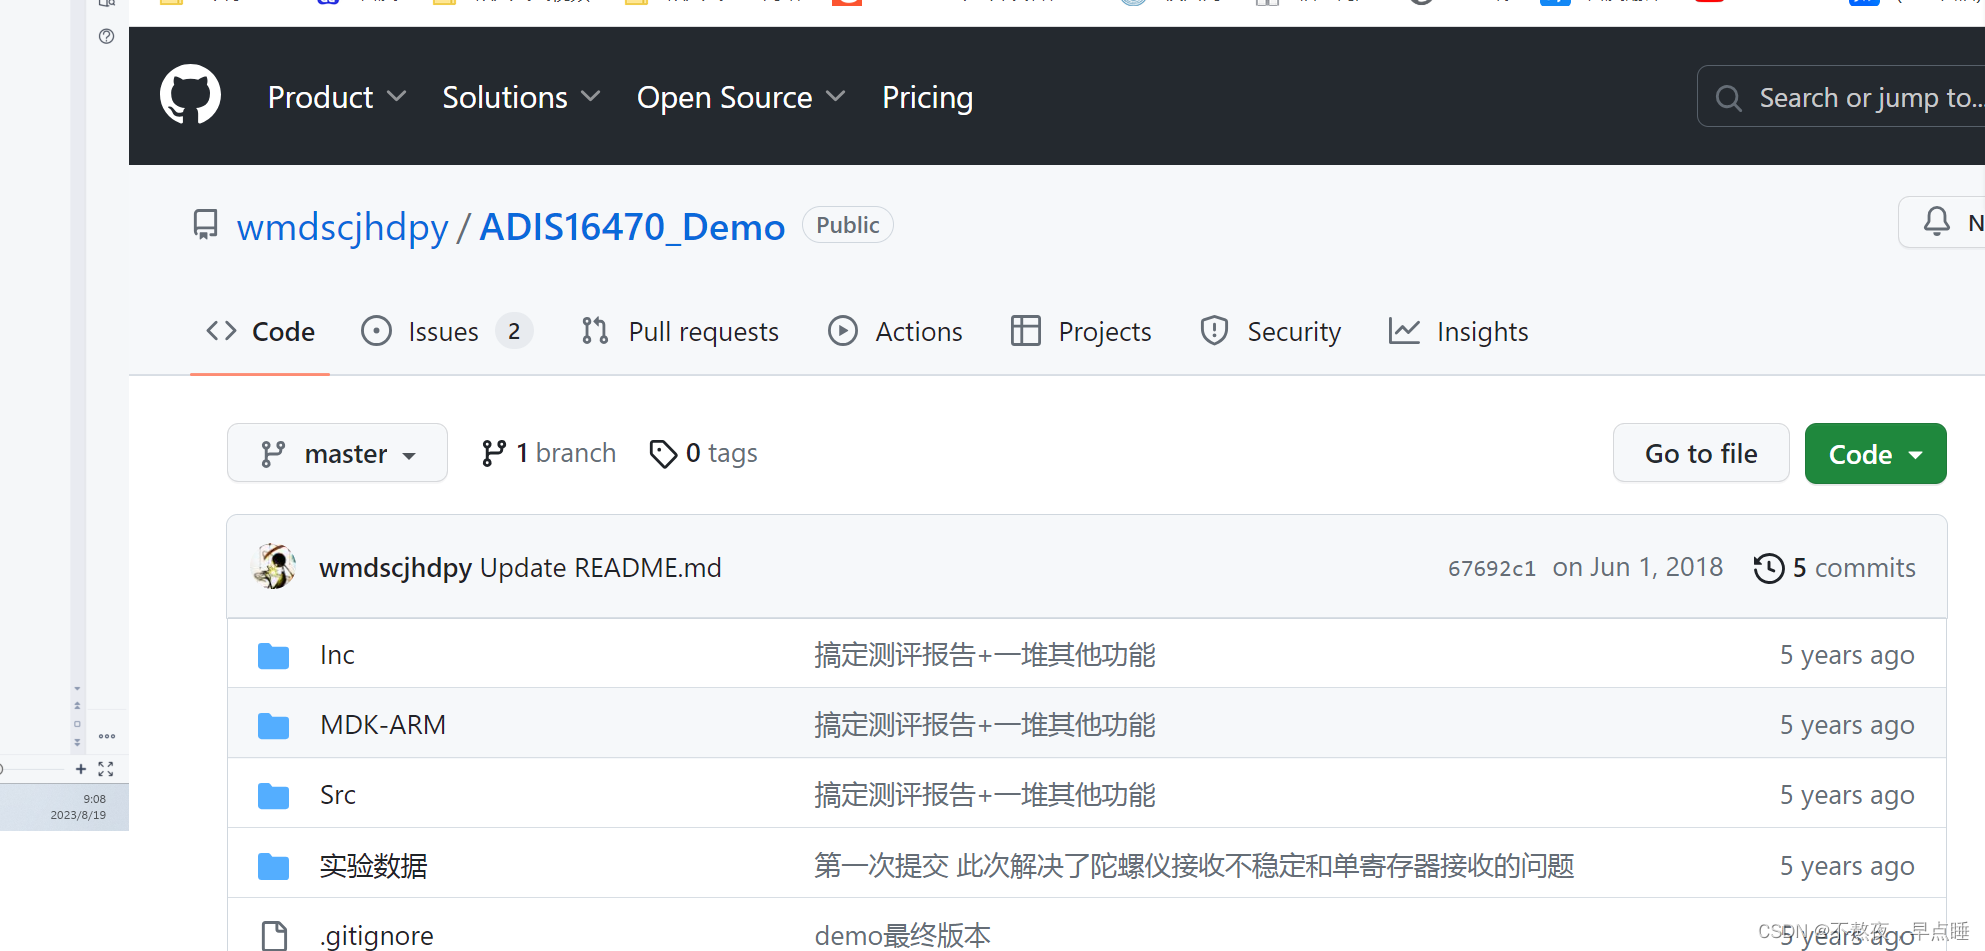Click the .gitignore file icon
1985x951 pixels.
point(273,936)
